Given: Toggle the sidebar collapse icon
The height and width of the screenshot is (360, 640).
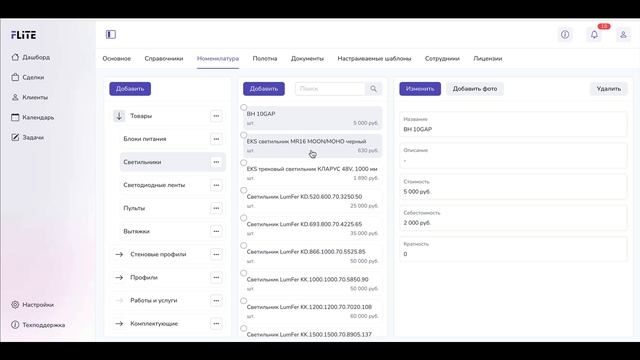Looking at the screenshot, I should coord(111,34).
